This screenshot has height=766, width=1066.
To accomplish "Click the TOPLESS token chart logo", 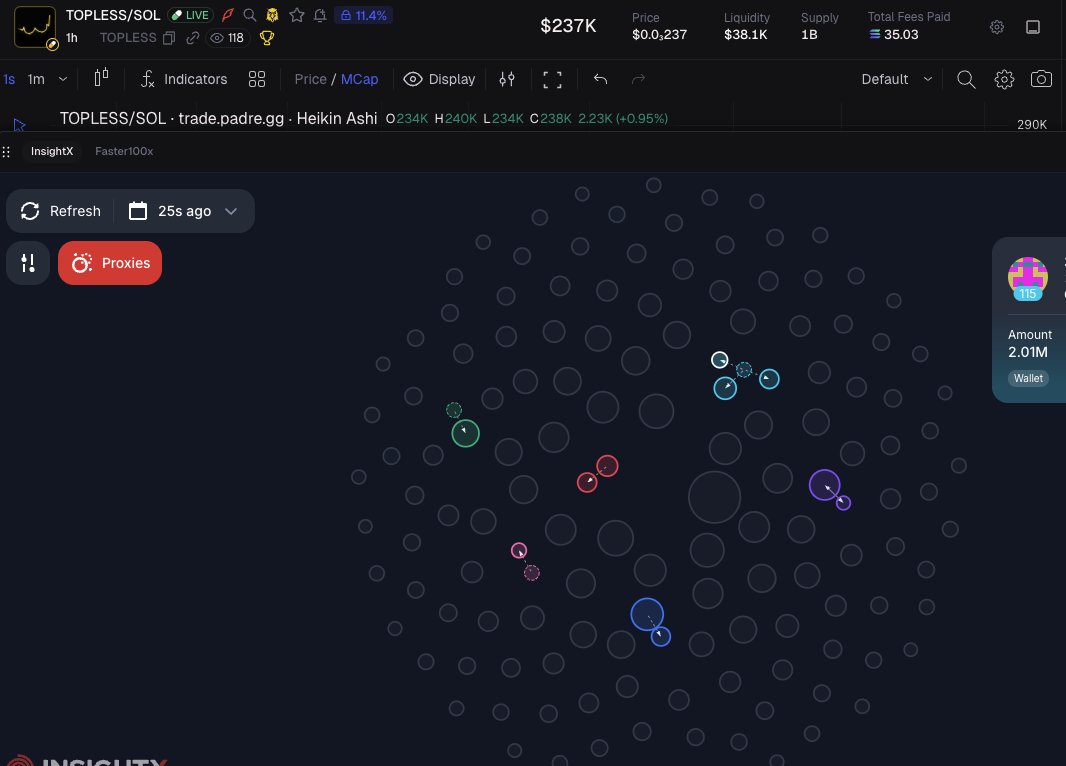I will point(35,27).
